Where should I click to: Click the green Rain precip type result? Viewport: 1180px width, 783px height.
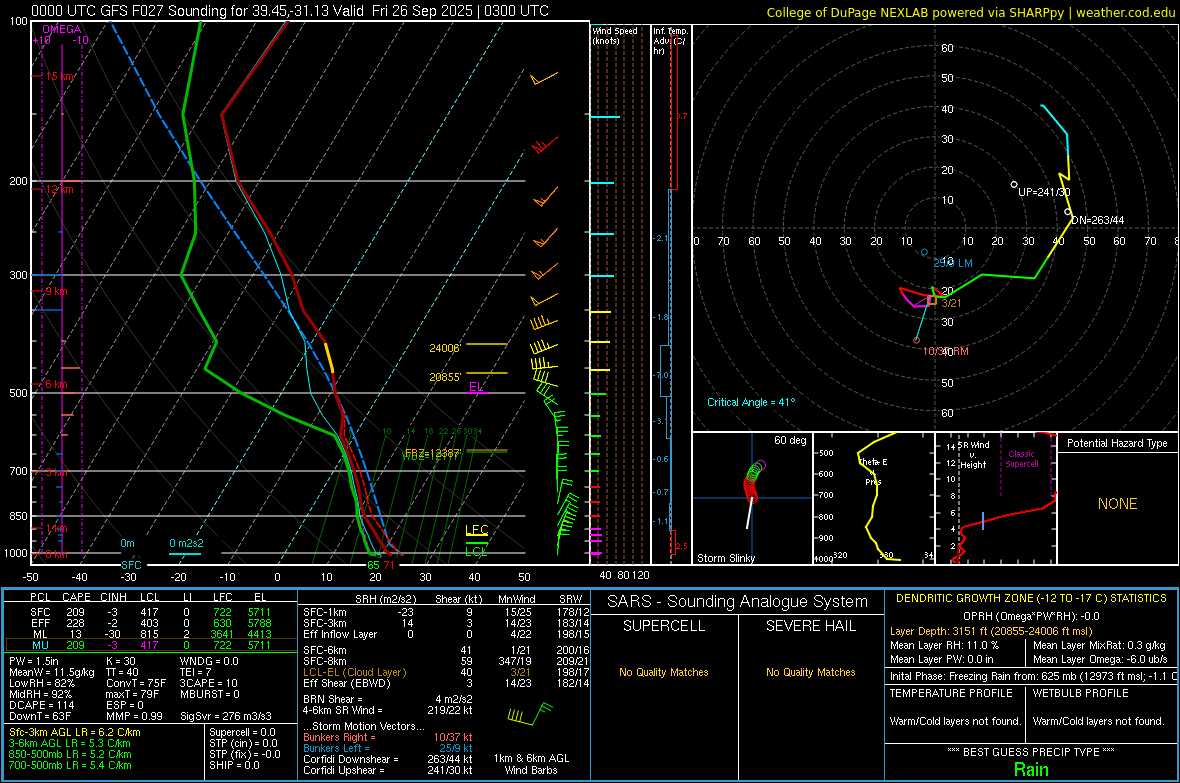[x=1031, y=769]
